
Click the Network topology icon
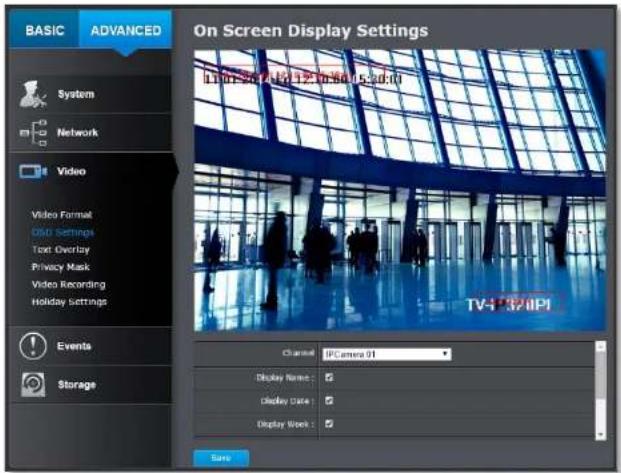[x=33, y=133]
